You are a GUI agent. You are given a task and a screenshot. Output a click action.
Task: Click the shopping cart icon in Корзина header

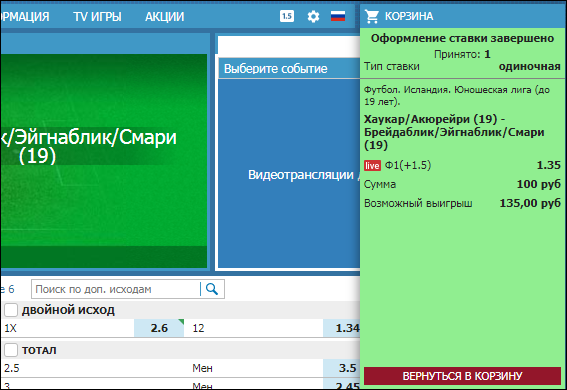(x=371, y=16)
